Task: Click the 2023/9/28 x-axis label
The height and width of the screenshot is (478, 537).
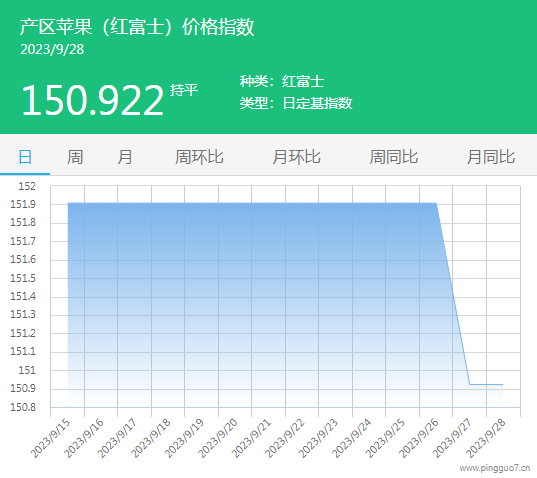Action: [x=486, y=438]
